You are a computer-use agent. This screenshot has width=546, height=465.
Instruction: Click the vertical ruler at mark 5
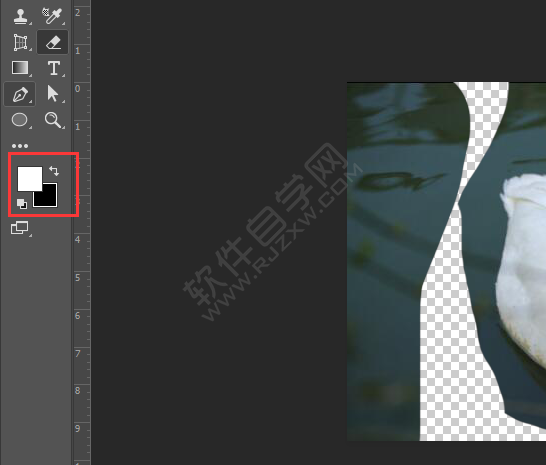pos(81,278)
